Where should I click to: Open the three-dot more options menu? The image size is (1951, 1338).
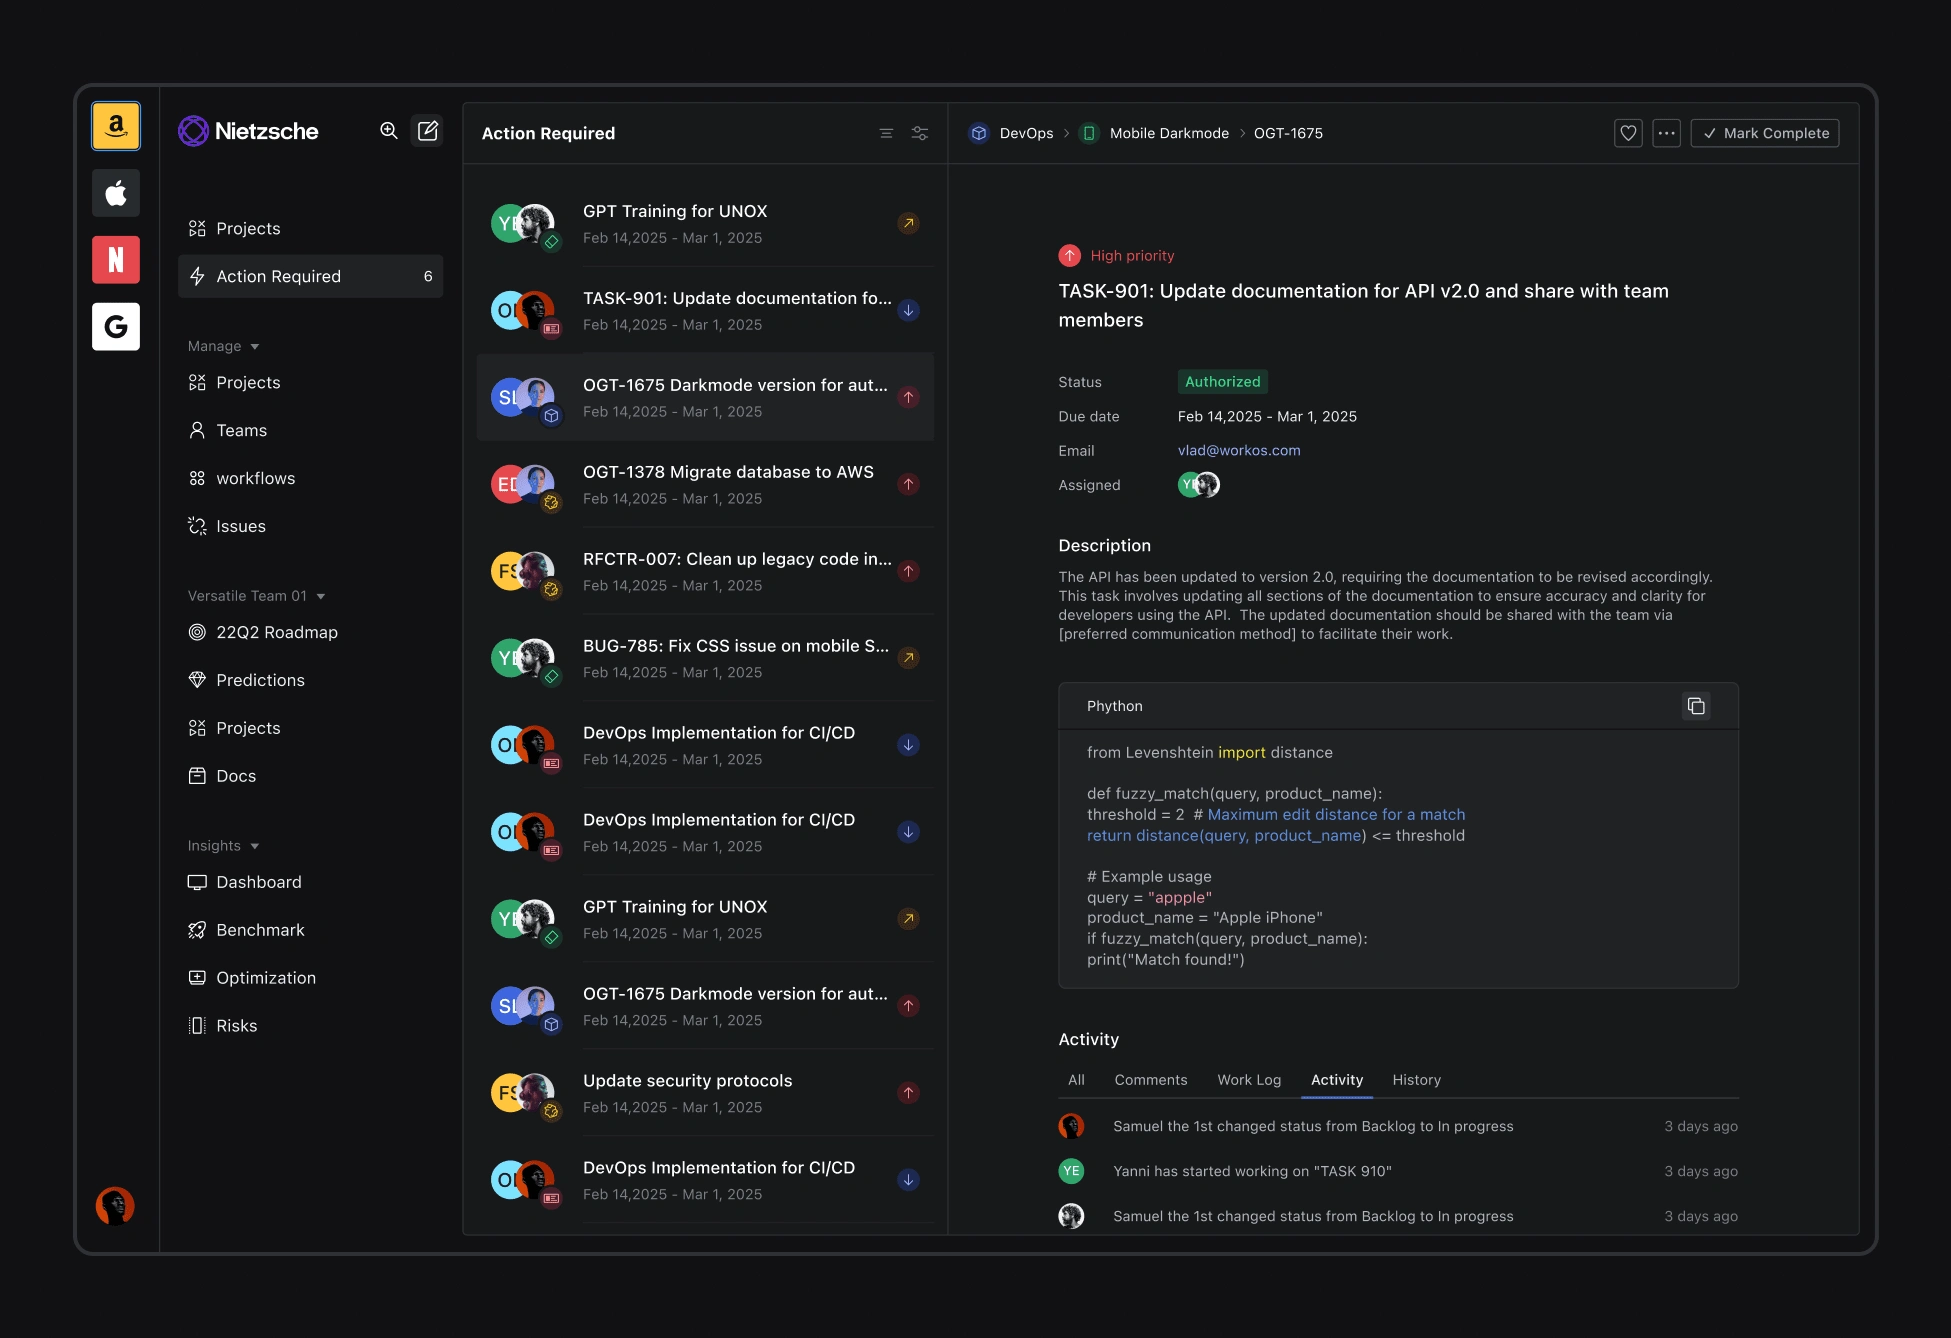[1666, 133]
